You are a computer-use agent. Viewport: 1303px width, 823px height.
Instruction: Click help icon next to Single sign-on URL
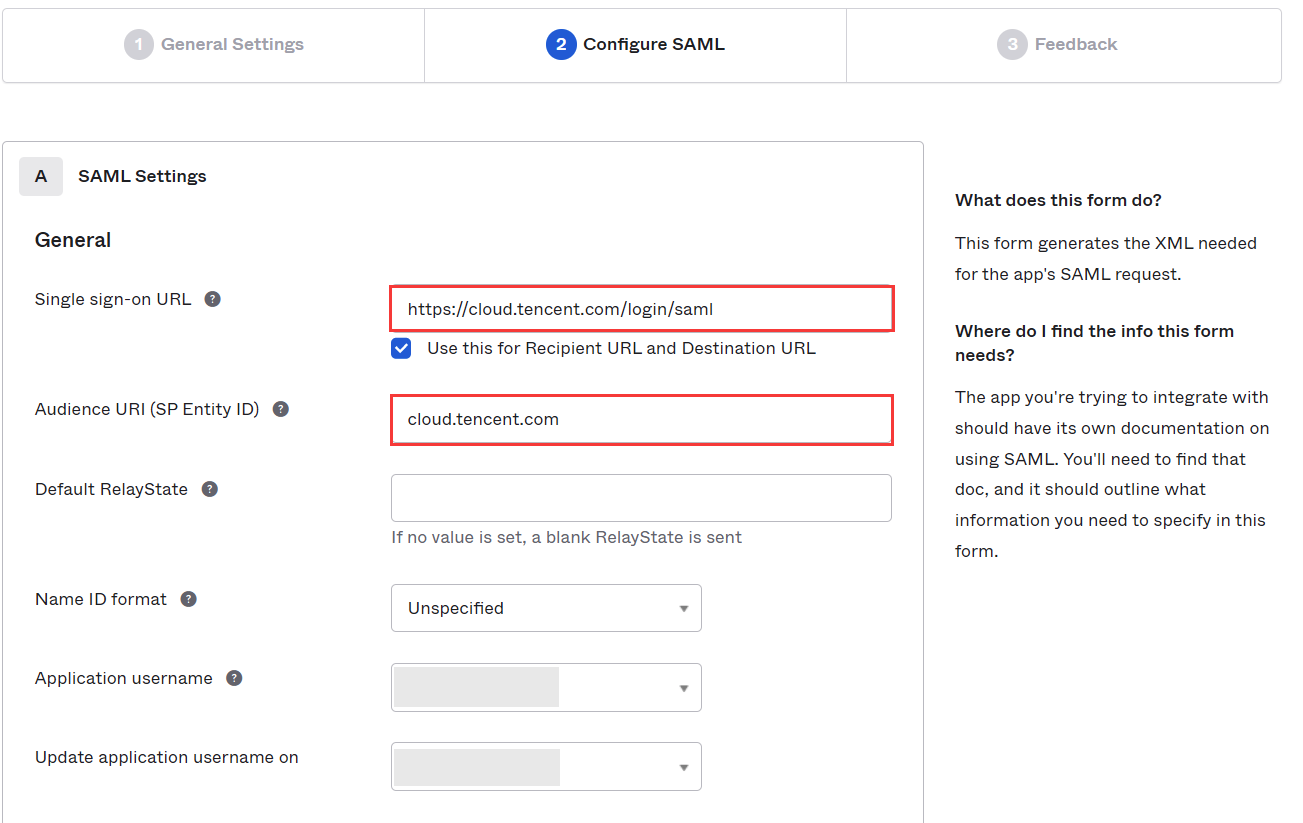click(212, 299)
